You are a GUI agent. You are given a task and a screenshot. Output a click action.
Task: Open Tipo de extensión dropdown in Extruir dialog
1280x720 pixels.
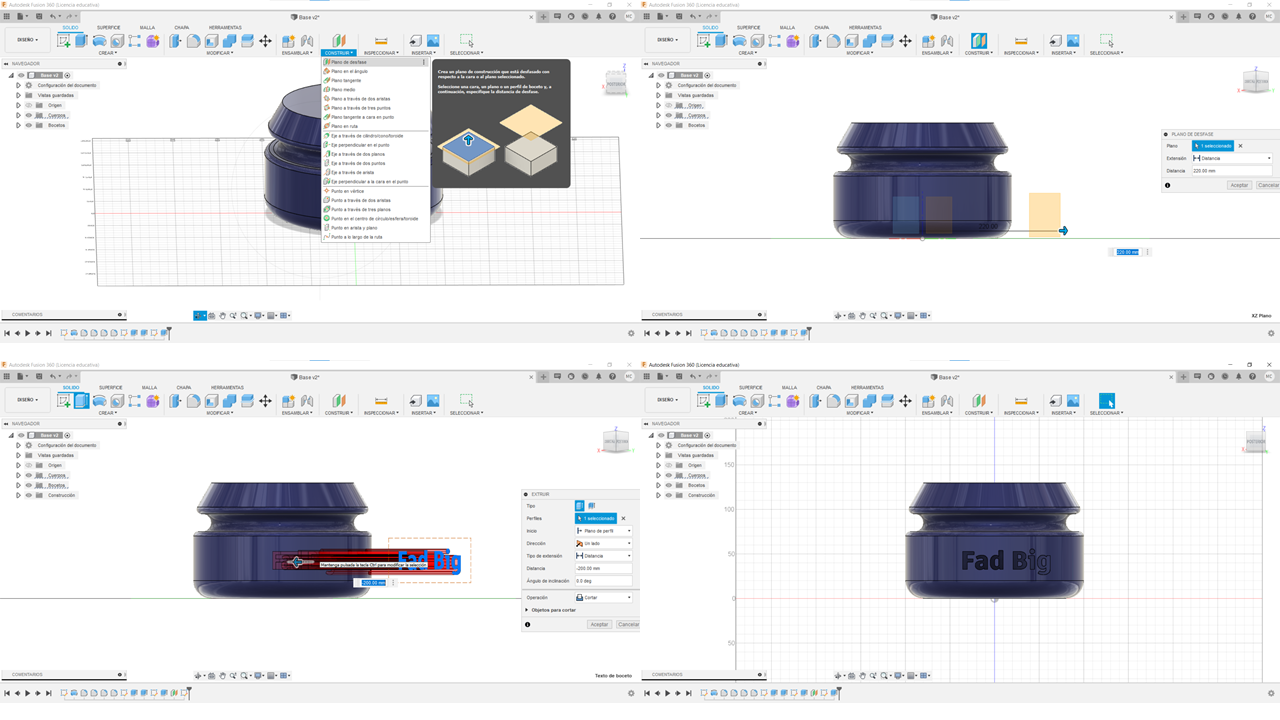coord(603,556)
